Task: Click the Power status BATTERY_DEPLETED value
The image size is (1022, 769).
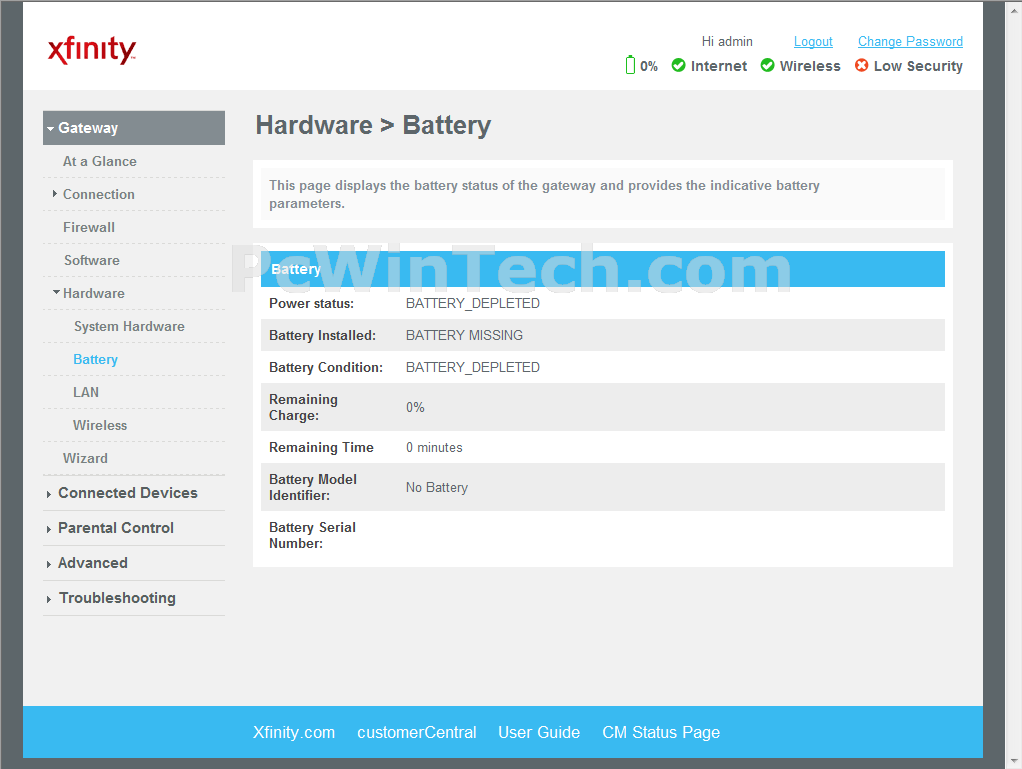Action: coord(473,304)
